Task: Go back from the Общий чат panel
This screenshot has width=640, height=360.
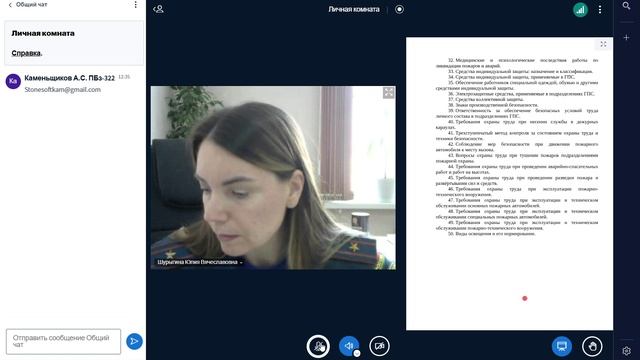Action: pyautogui.click(x=10, y=5)
